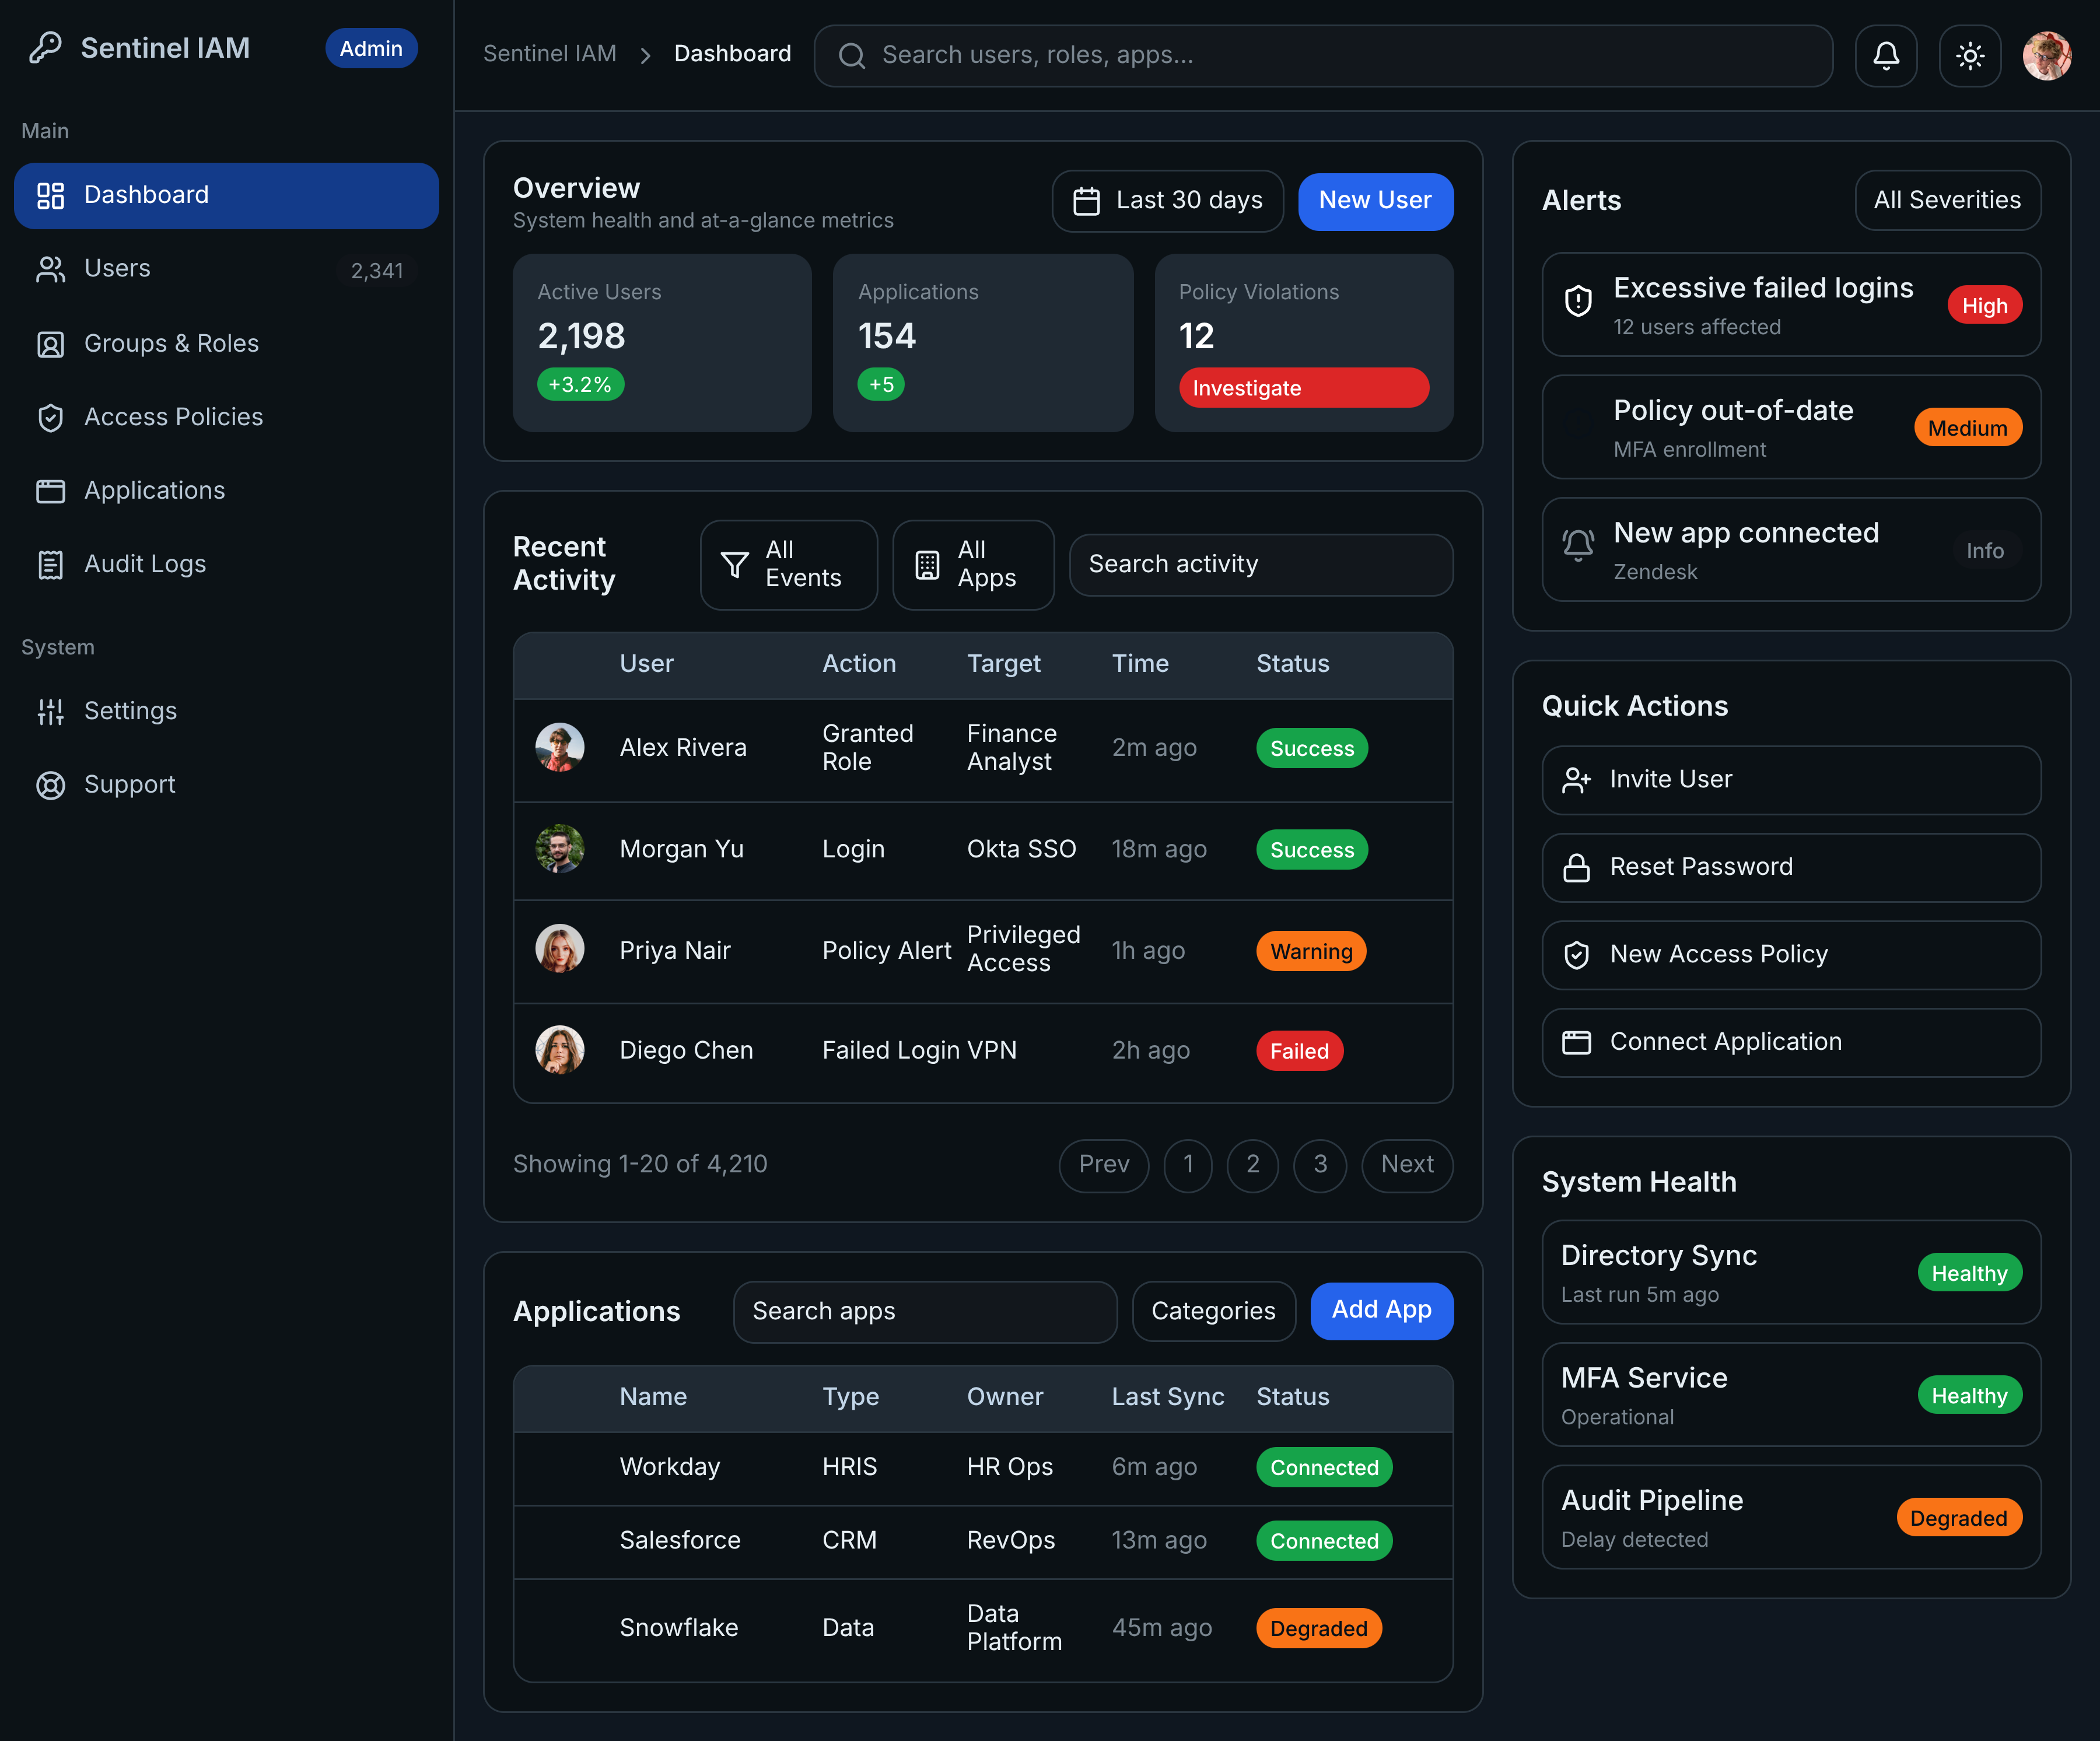This screenshot has height=1741, width=2100.
Task: Click shield icon on Excessive failed logins alert
Action: point(1577,301)
